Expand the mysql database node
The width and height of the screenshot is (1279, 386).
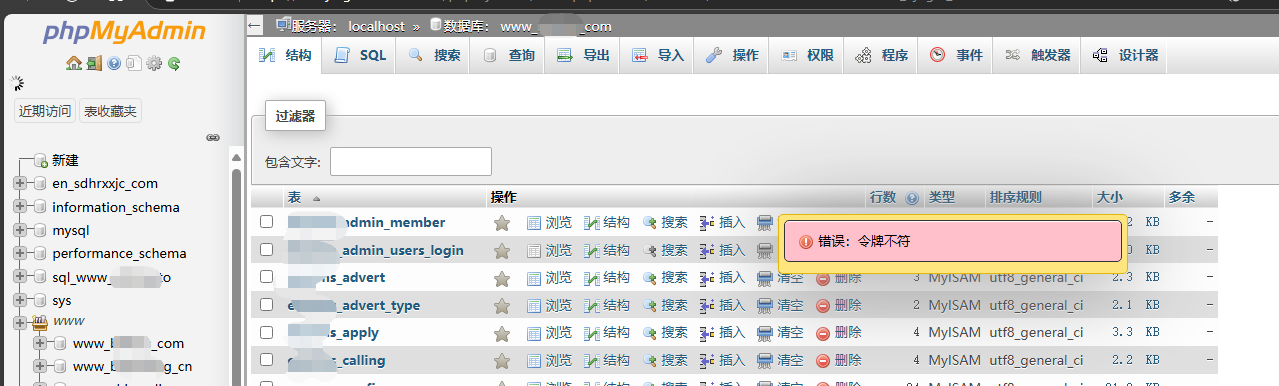point(20,230)
